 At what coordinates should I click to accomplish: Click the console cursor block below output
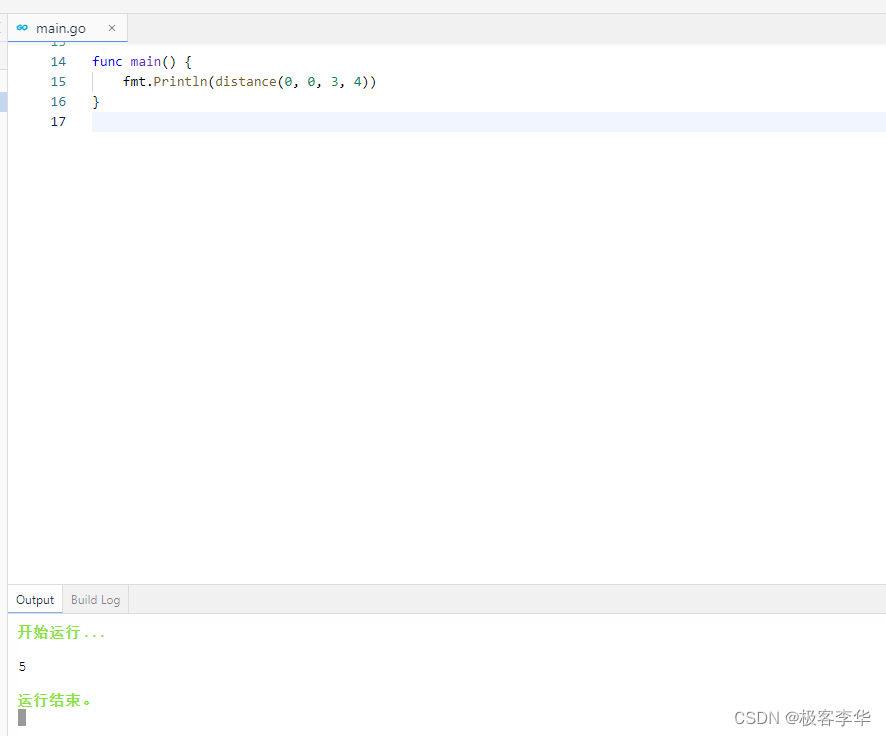coord(22,718)
